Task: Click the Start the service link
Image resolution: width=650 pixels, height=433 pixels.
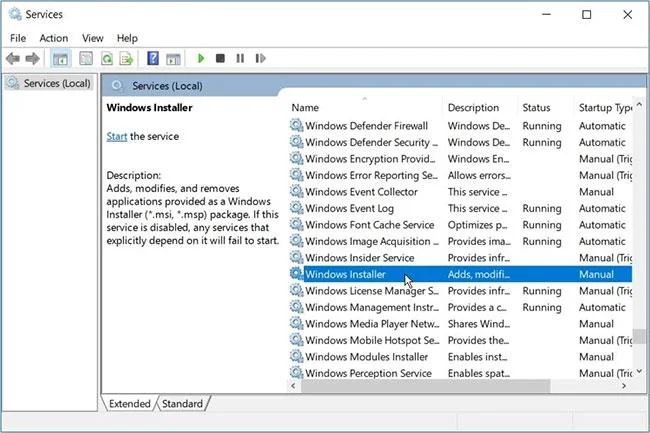Action: click(116, 136)
